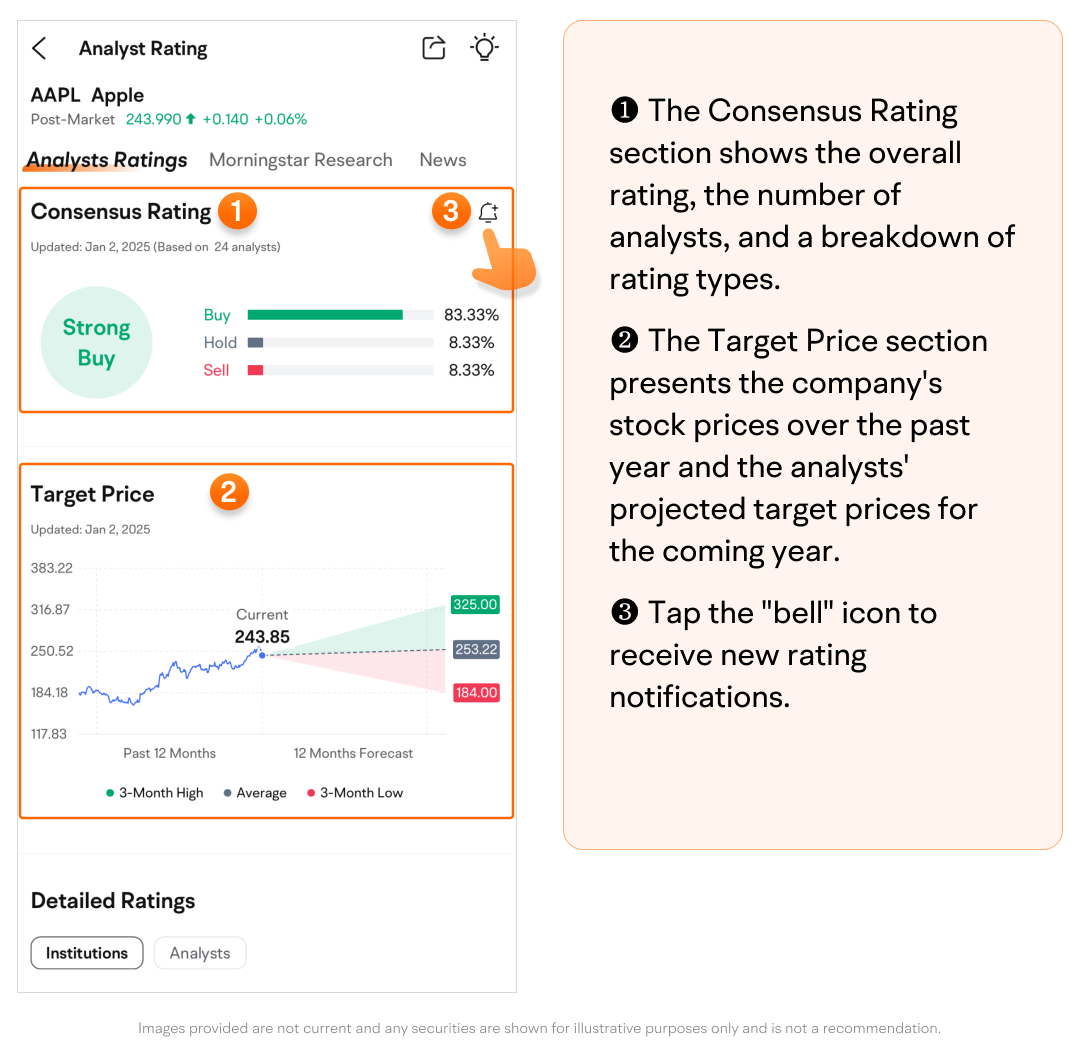Select the Analysts filter button

pos(200,953)
